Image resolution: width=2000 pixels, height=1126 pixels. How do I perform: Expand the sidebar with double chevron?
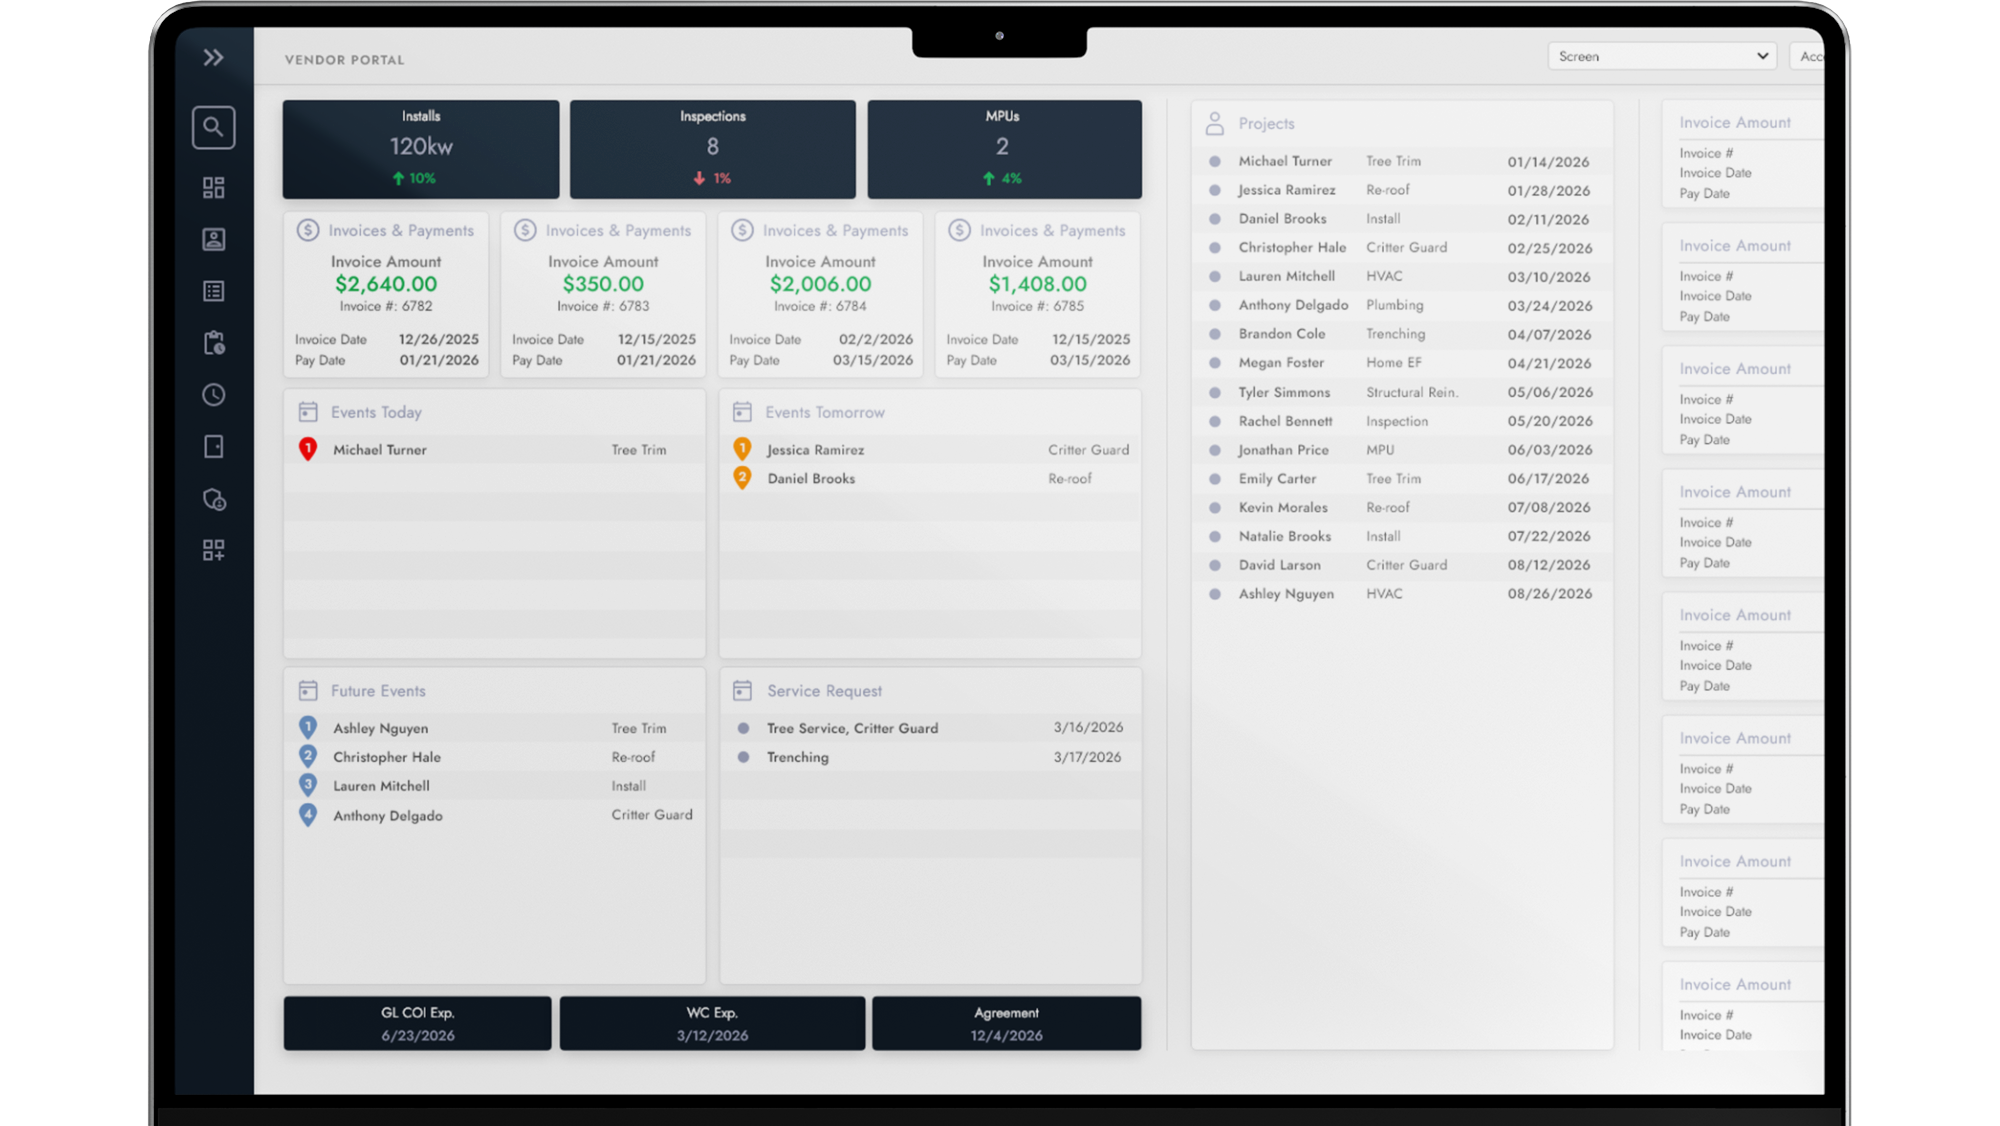213,58
